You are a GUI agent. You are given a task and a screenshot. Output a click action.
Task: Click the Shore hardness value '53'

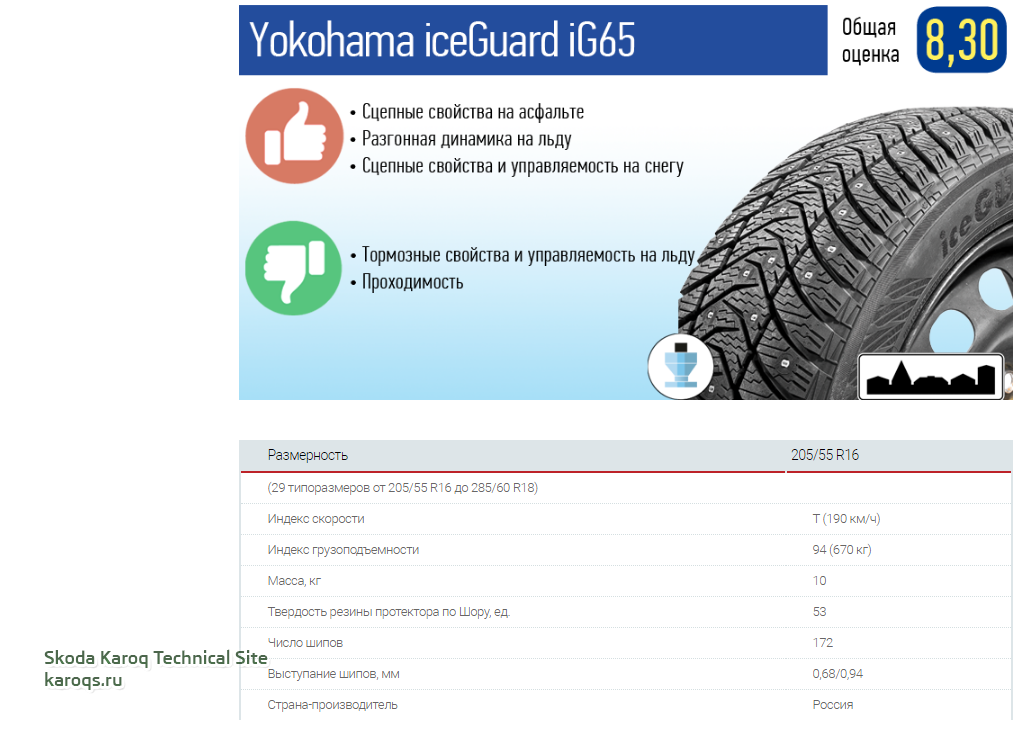820,612
